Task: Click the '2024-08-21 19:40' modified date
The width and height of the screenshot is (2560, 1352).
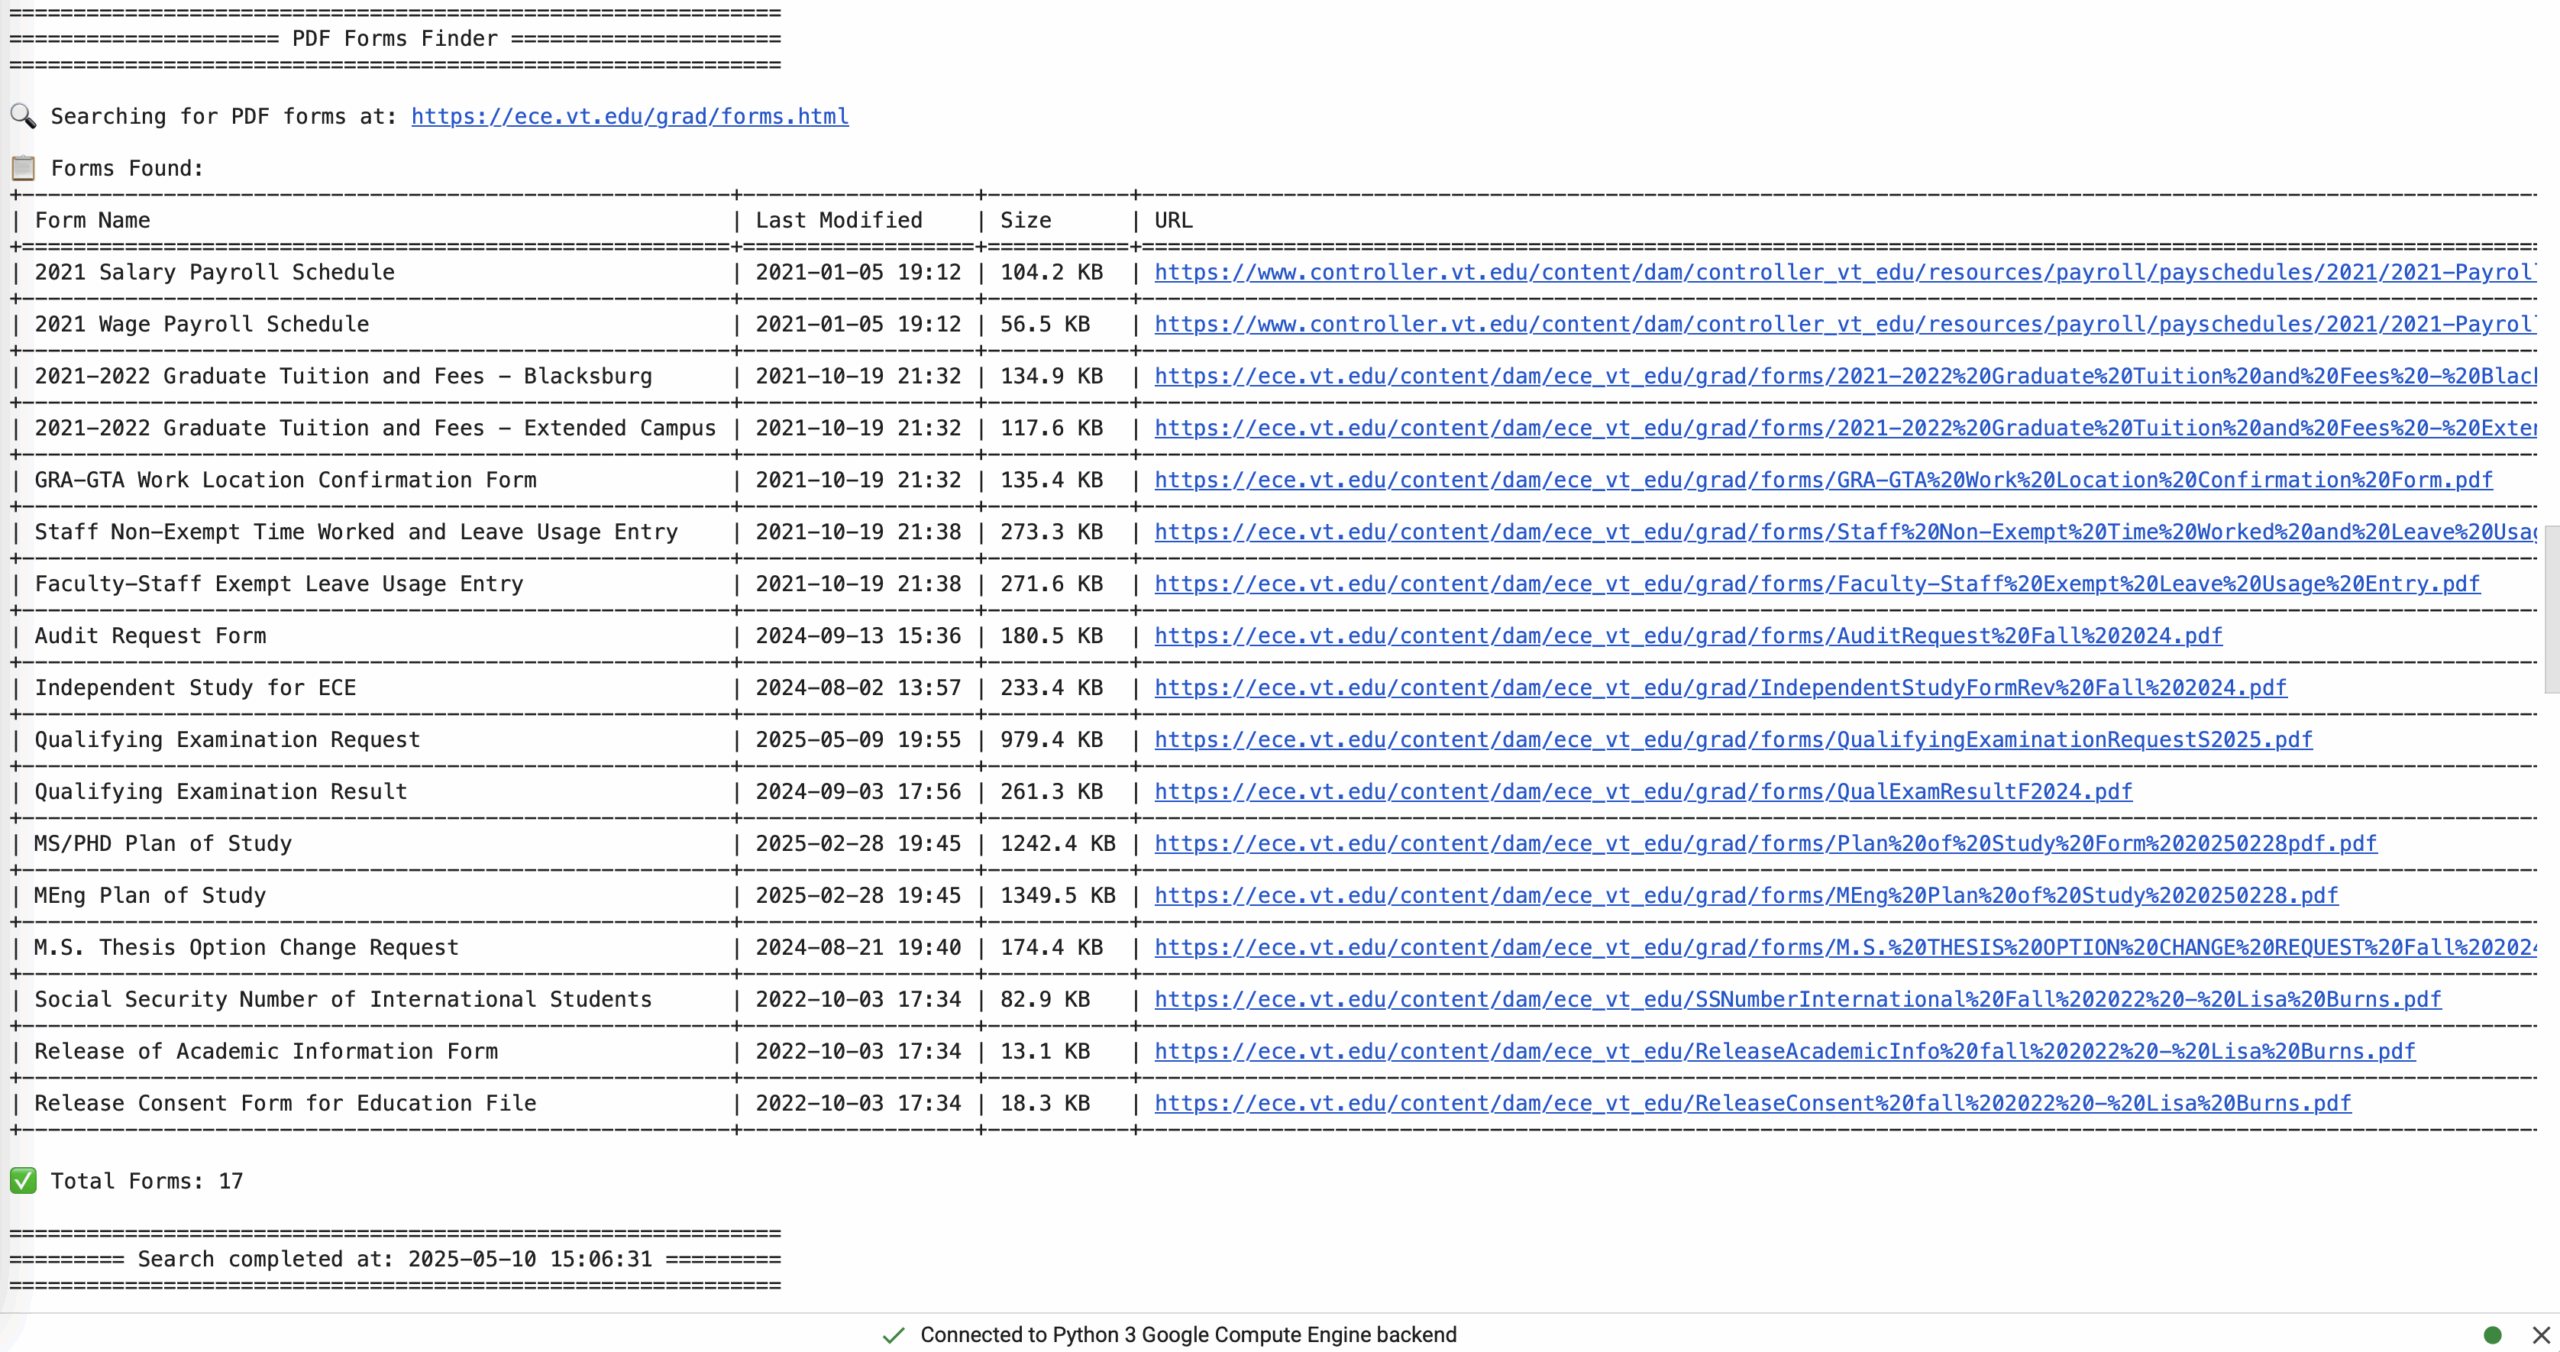Action: 858,948
